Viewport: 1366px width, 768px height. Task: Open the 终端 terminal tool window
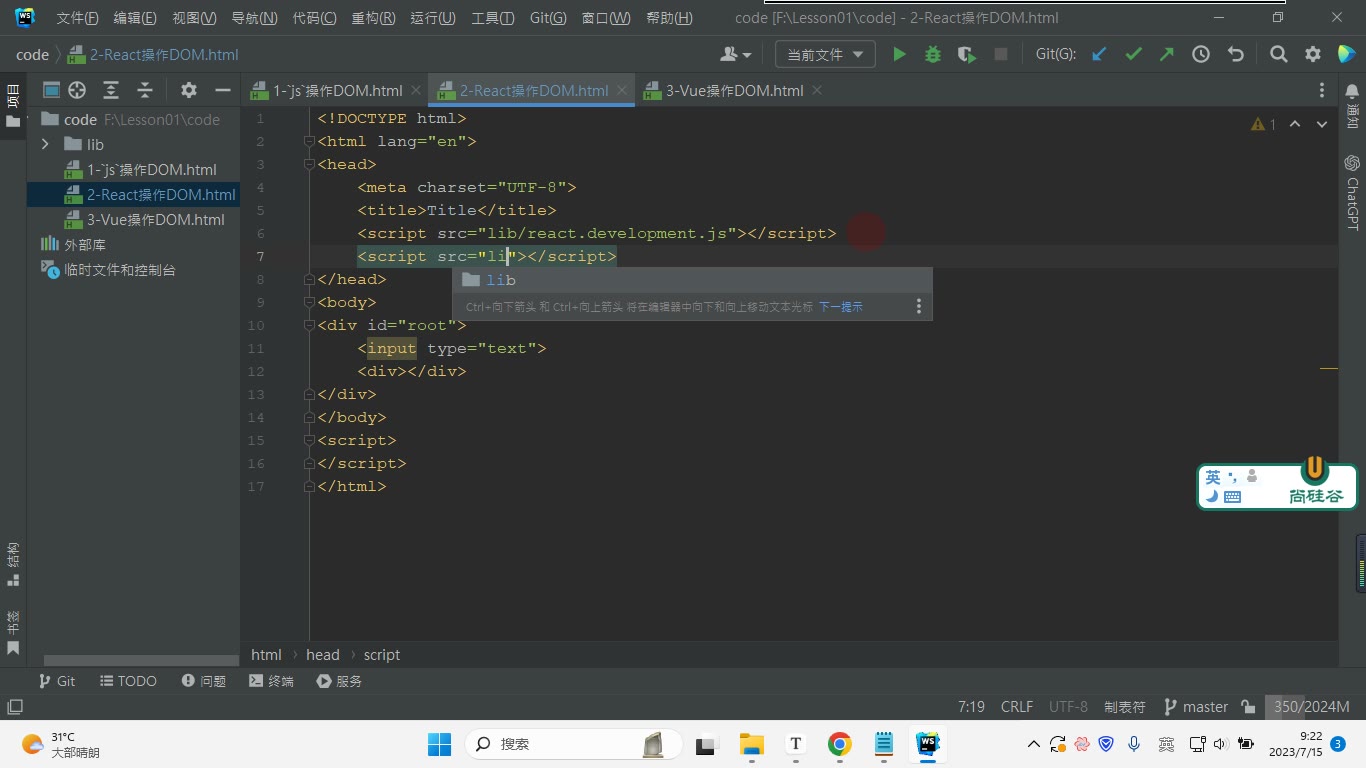point(271,681)
